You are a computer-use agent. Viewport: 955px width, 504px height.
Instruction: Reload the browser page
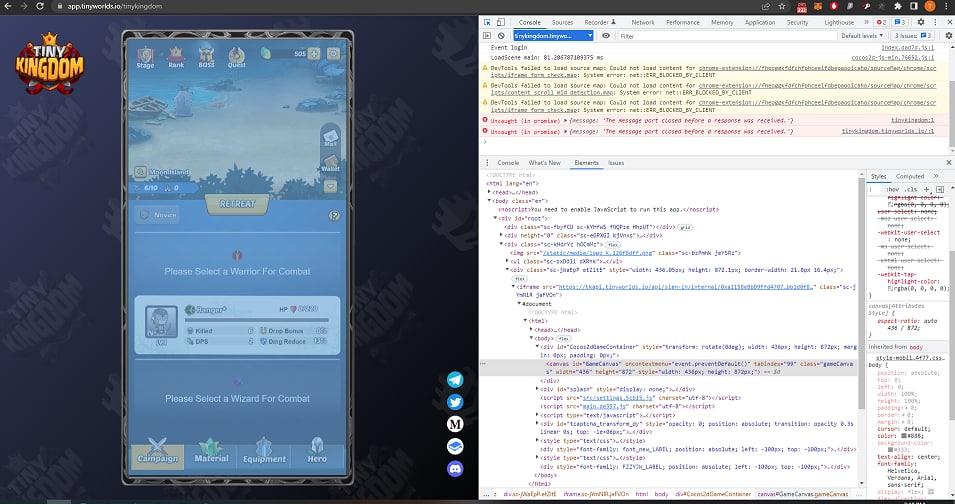pyautogui.click(x=40, y=6)
